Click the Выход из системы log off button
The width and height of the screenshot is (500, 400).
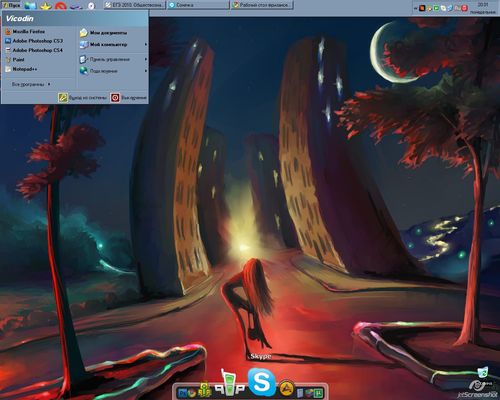[83, 98]
